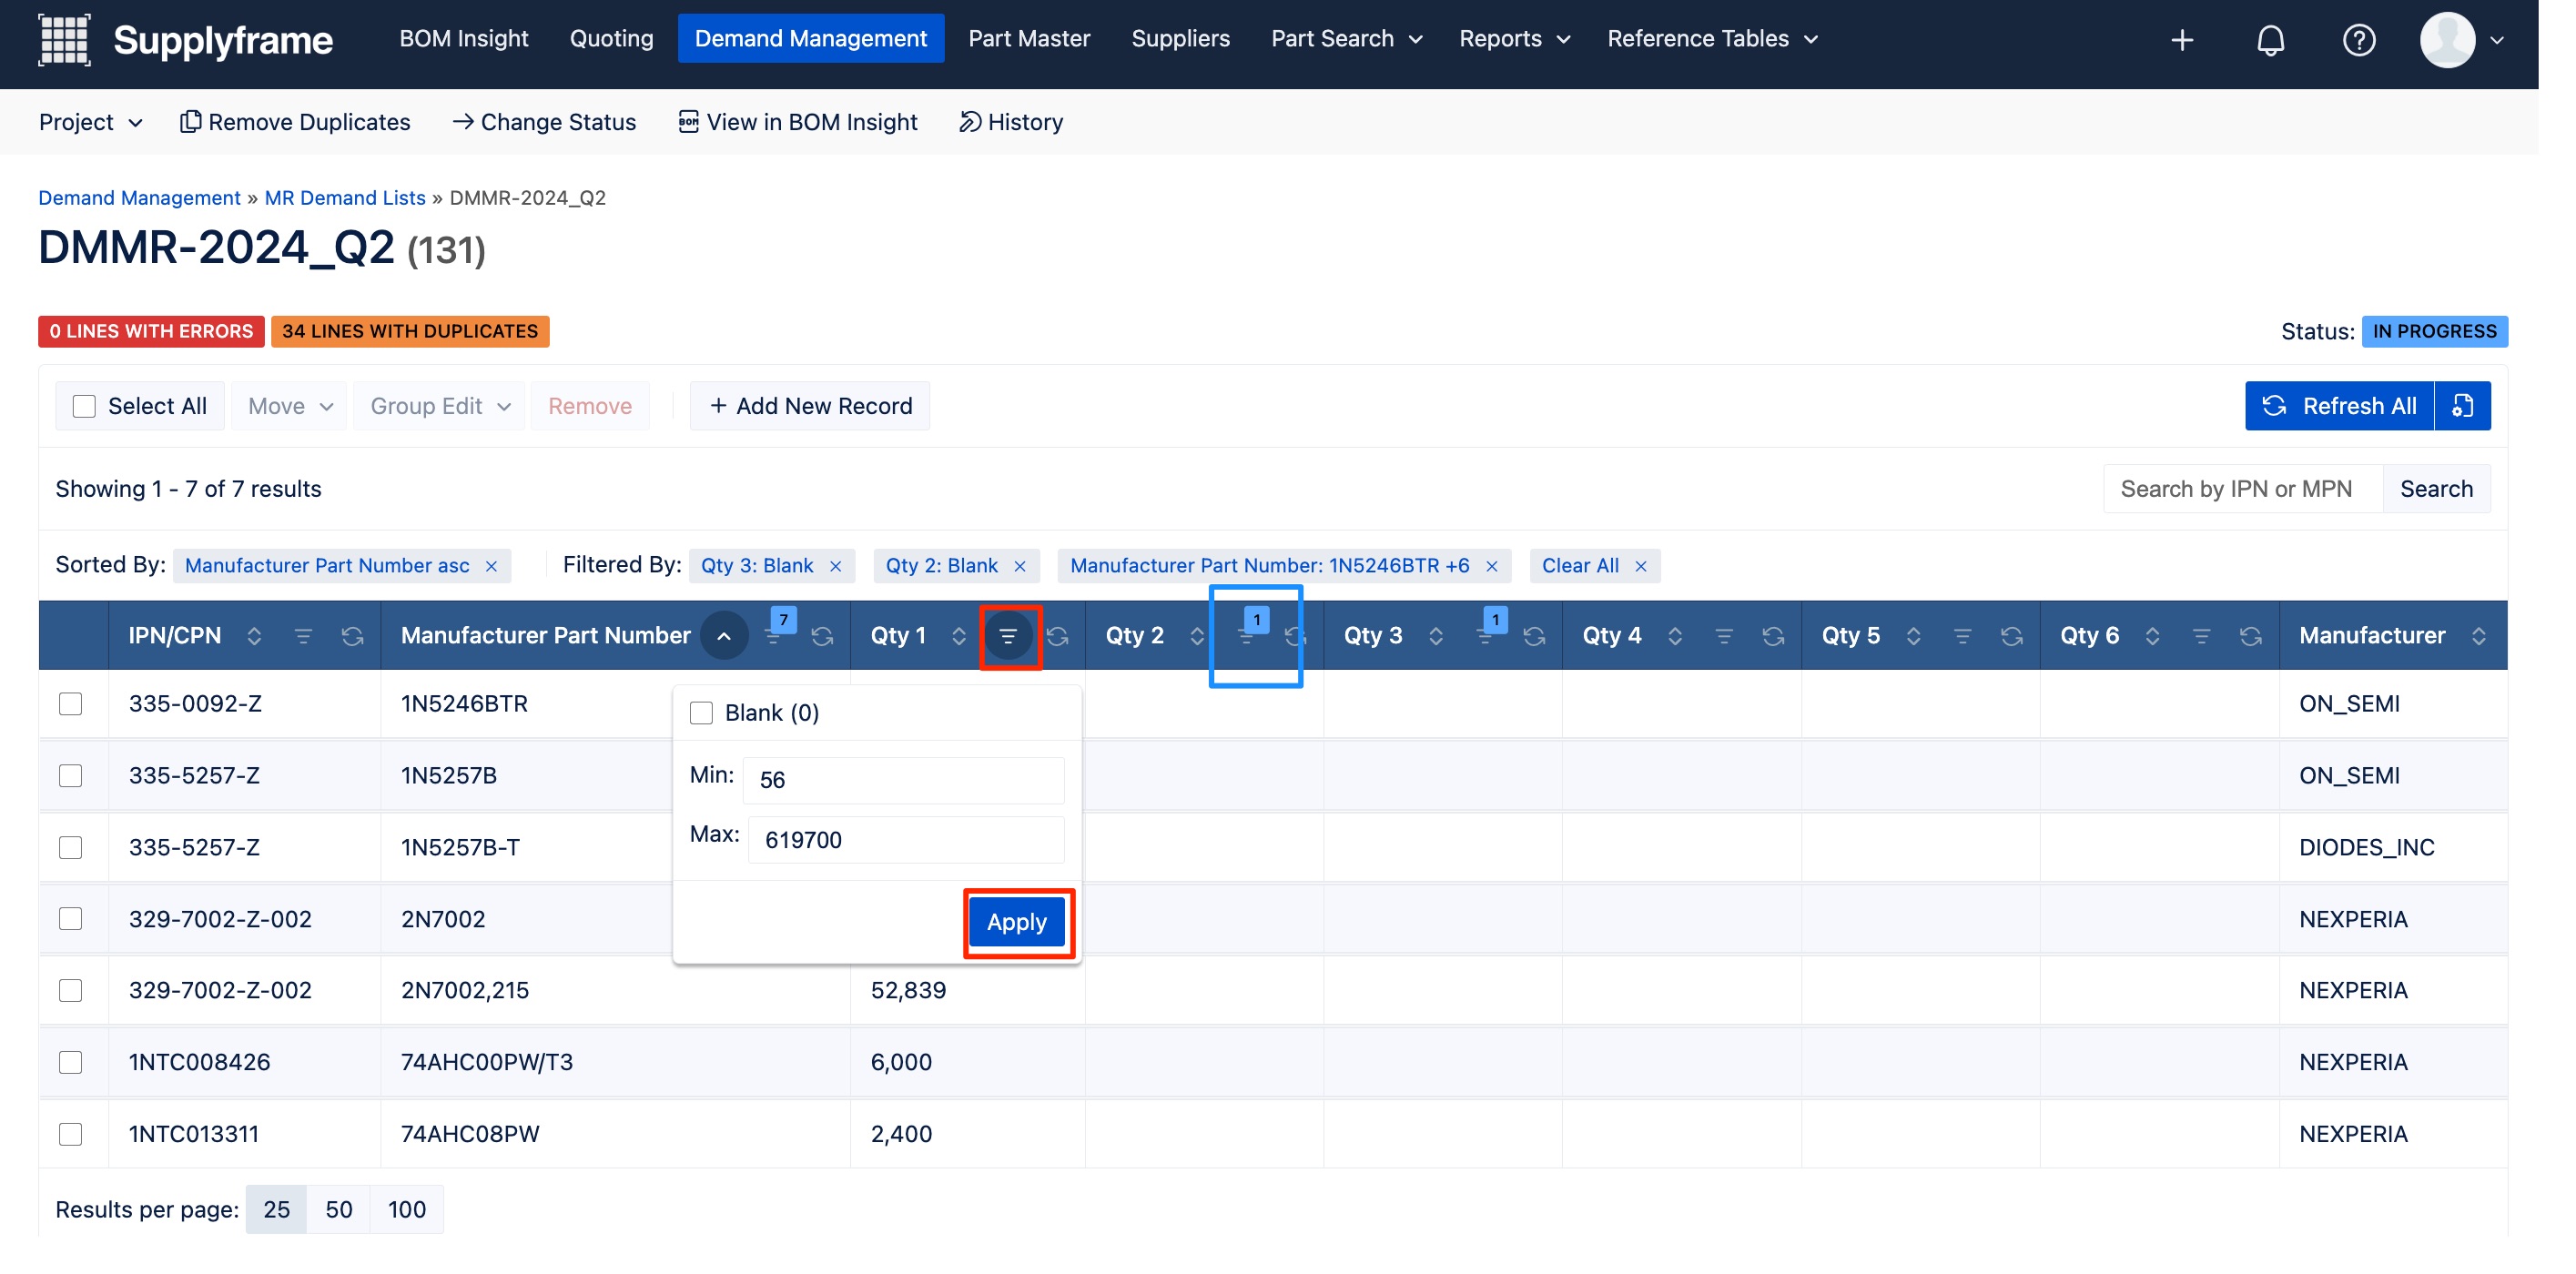2576x1274 pixels.
Task: Select the row checkbox for 2N7002
Action: pos(70,919)
